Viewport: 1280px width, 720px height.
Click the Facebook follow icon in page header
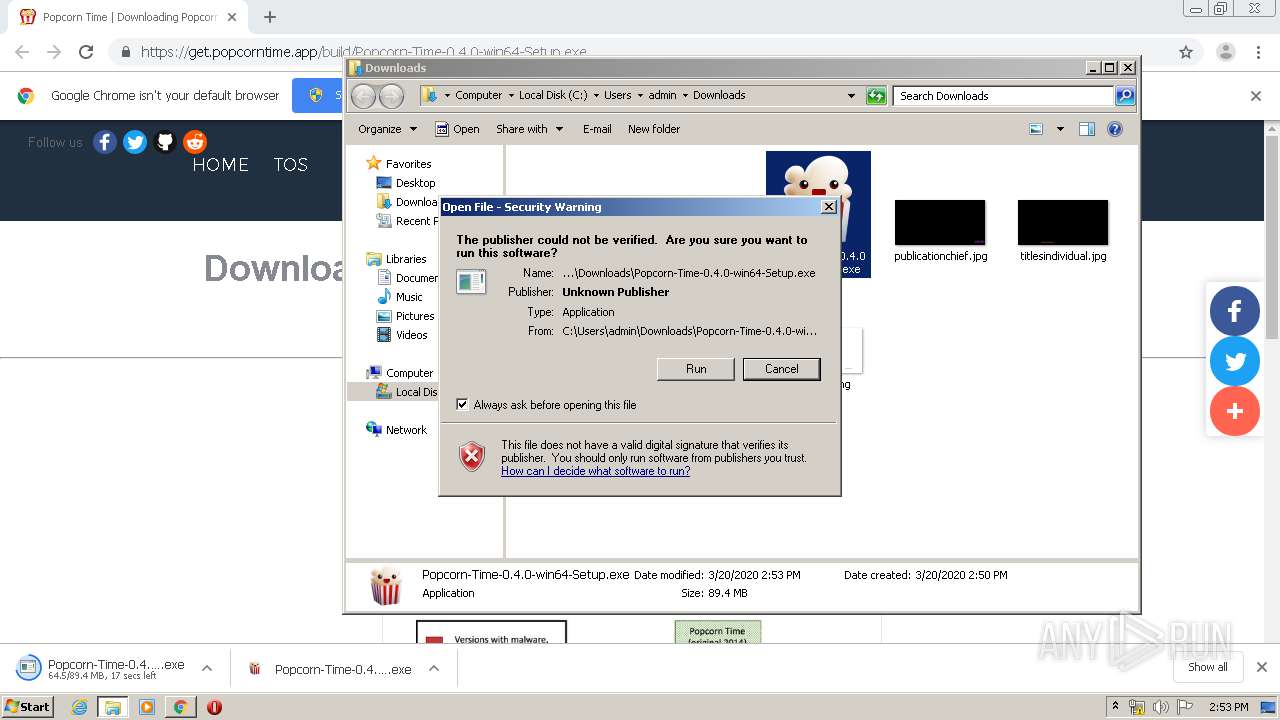click(x=105, y=142)
